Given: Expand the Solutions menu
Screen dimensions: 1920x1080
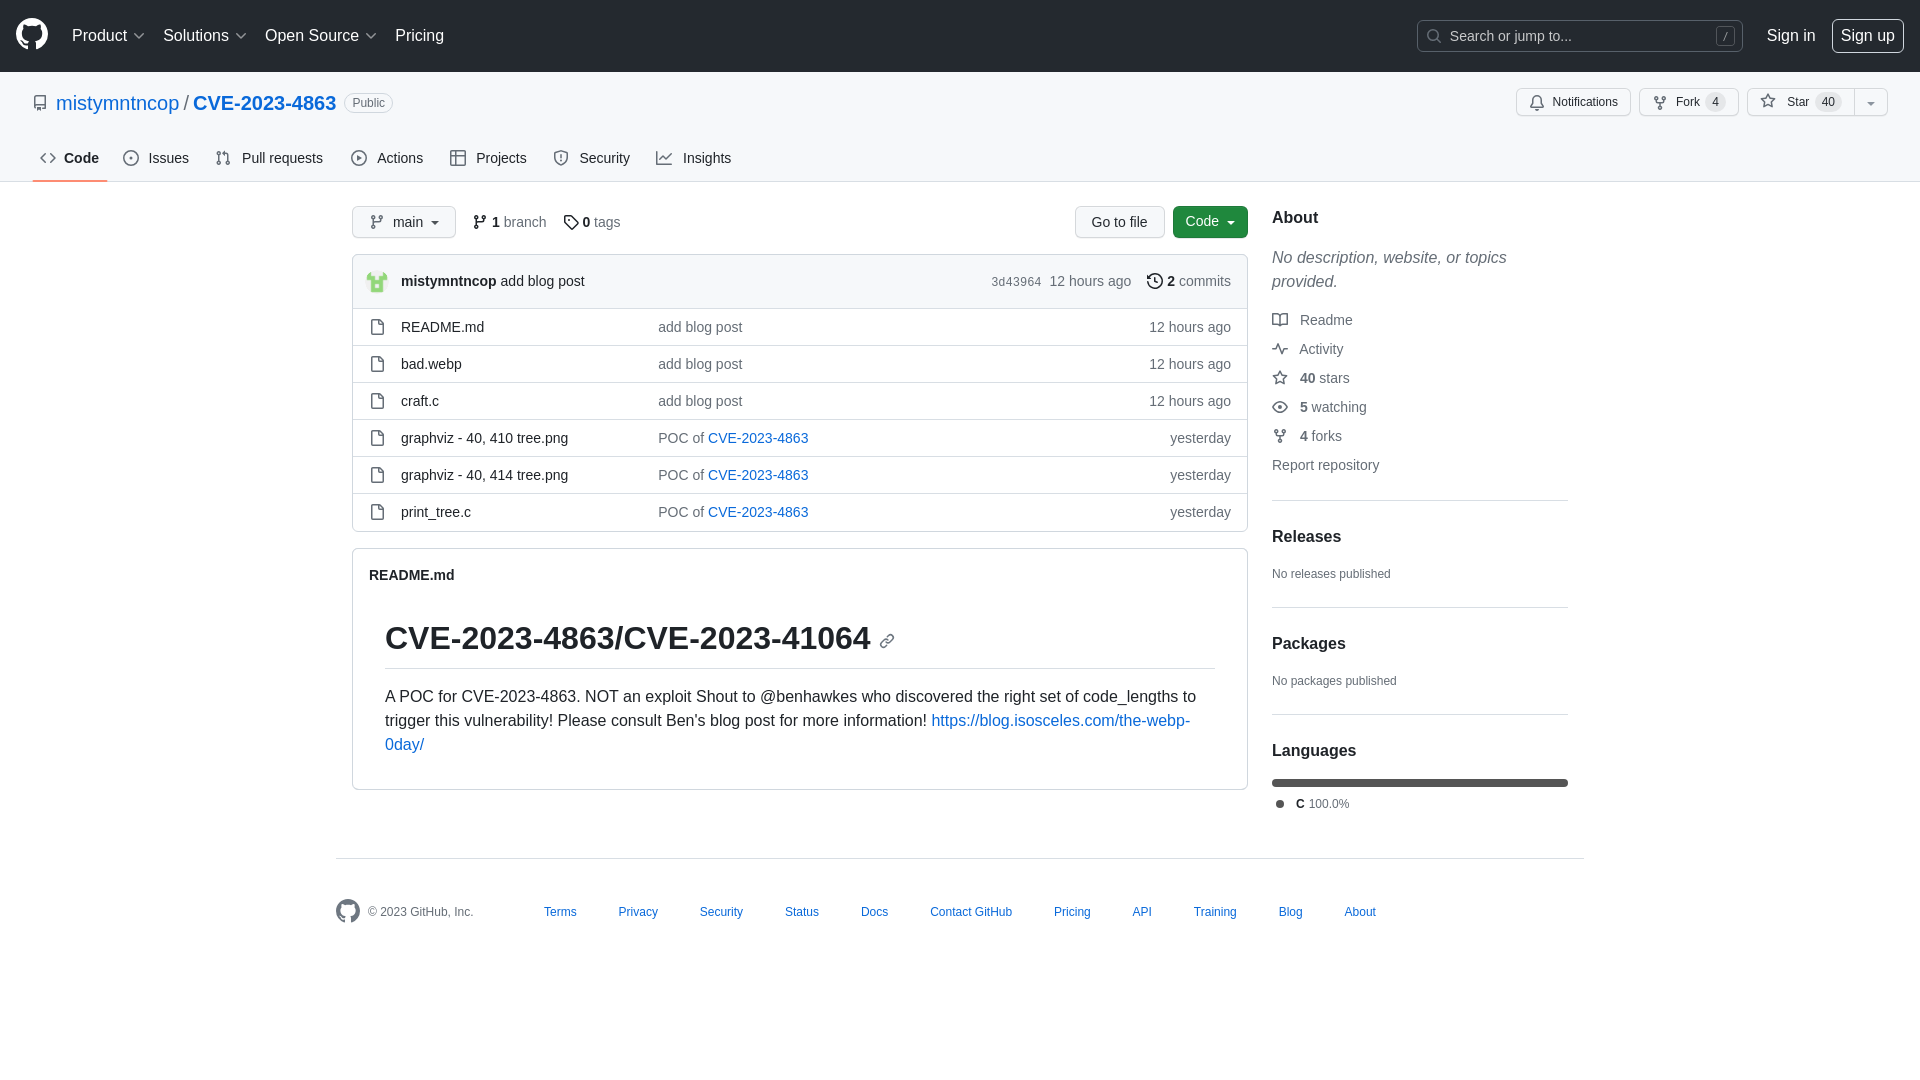Looking at the screenshot, I should point(205,36).
